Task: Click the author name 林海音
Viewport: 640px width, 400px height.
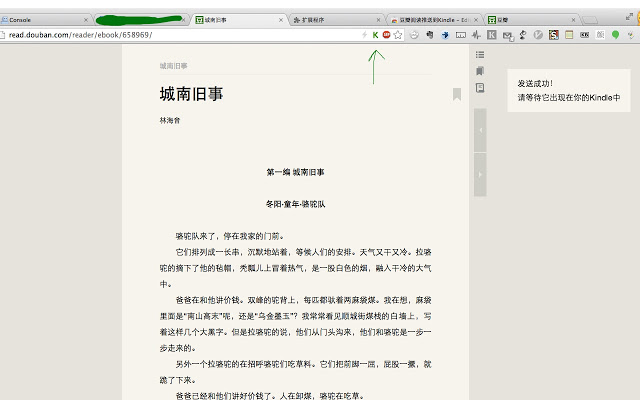Action: (x=170, y=120)
